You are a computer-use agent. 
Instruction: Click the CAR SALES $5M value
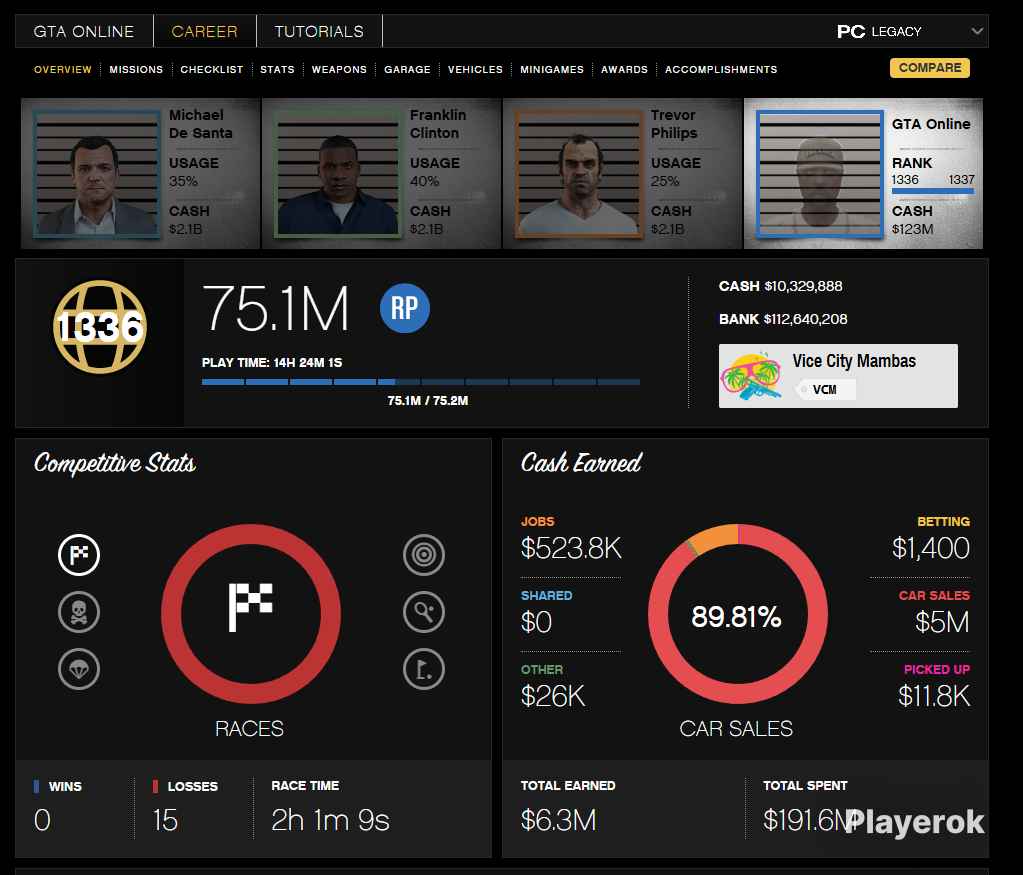(x=942, y=622)
